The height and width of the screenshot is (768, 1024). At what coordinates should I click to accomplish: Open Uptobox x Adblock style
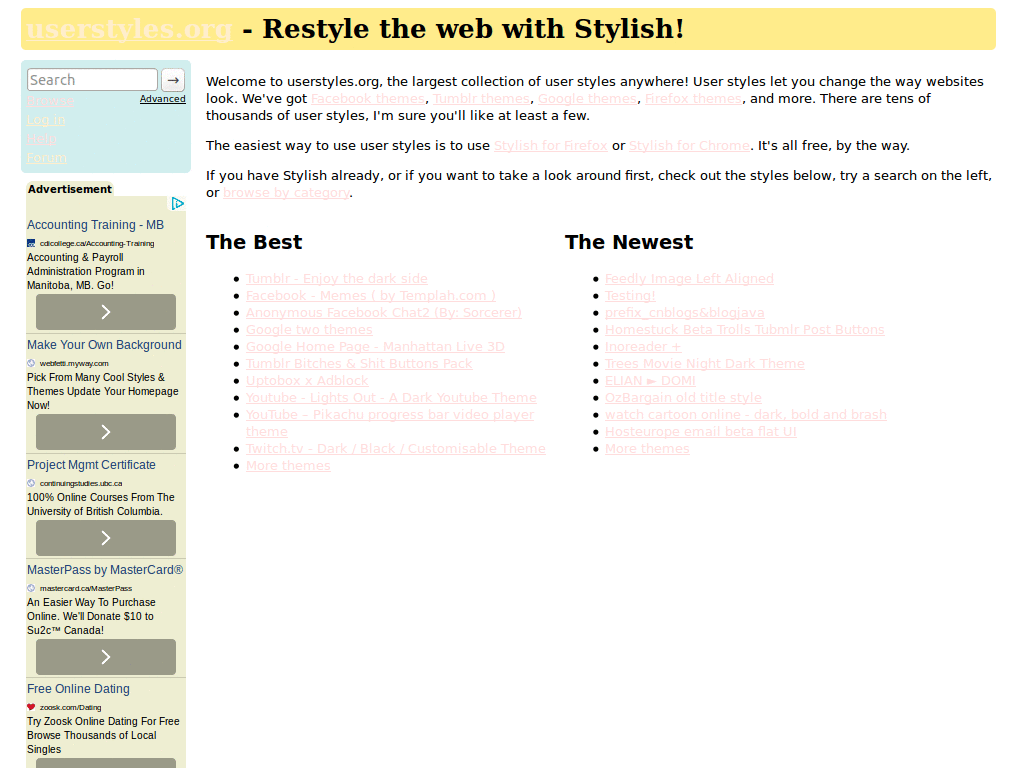click(307, 381)
